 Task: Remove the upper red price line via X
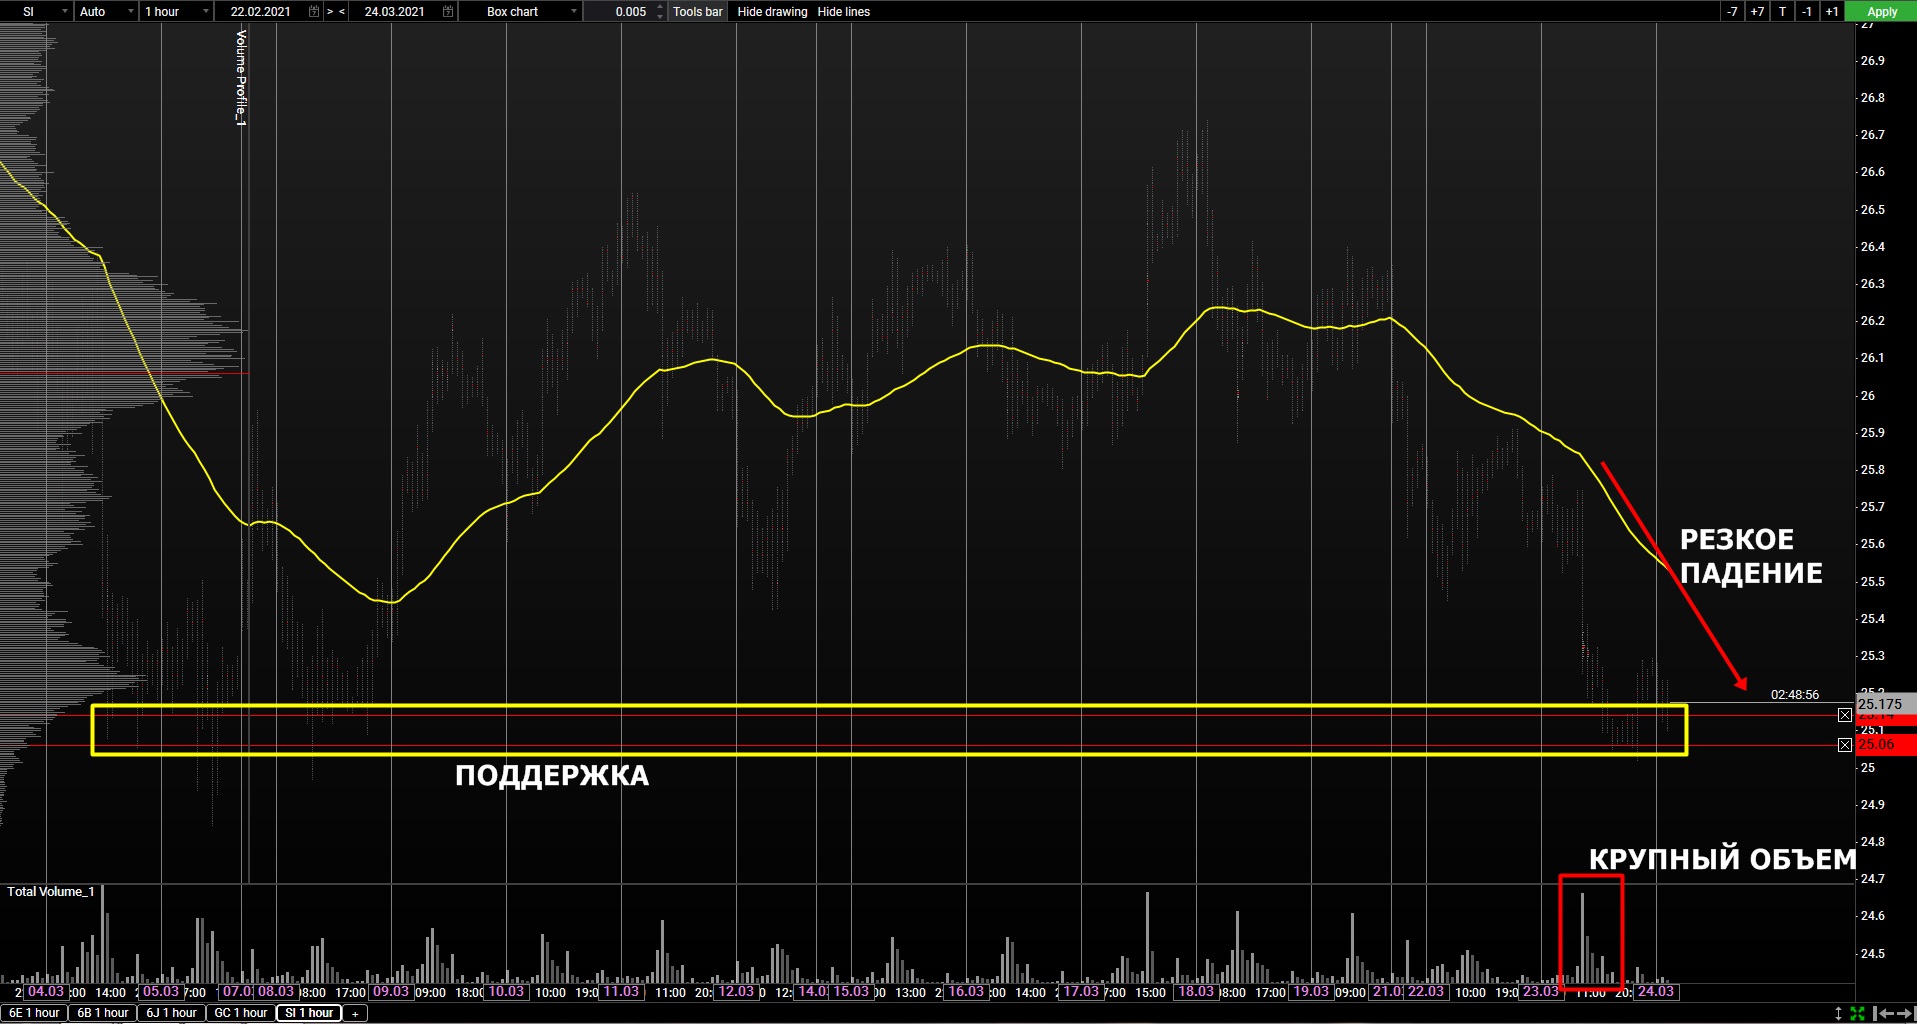click(x=1845, y=715)
